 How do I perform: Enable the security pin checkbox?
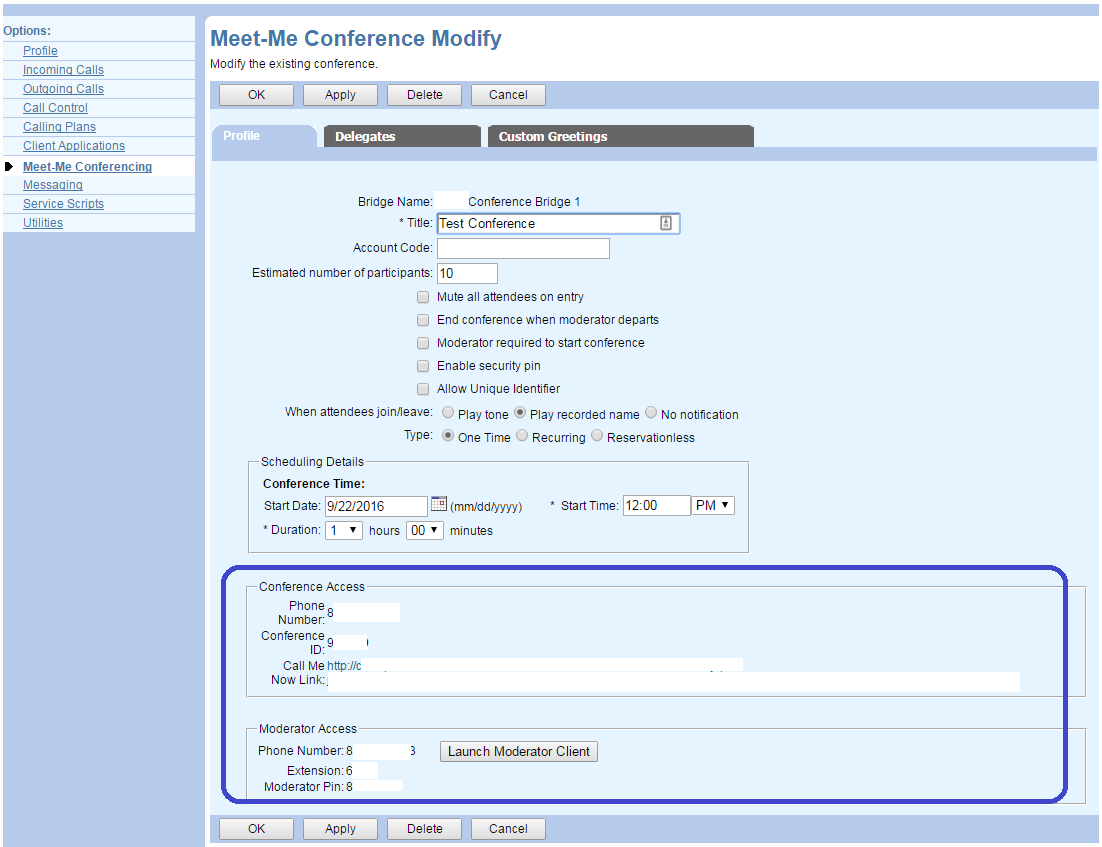pyautogui.click(x=423, y=366)
